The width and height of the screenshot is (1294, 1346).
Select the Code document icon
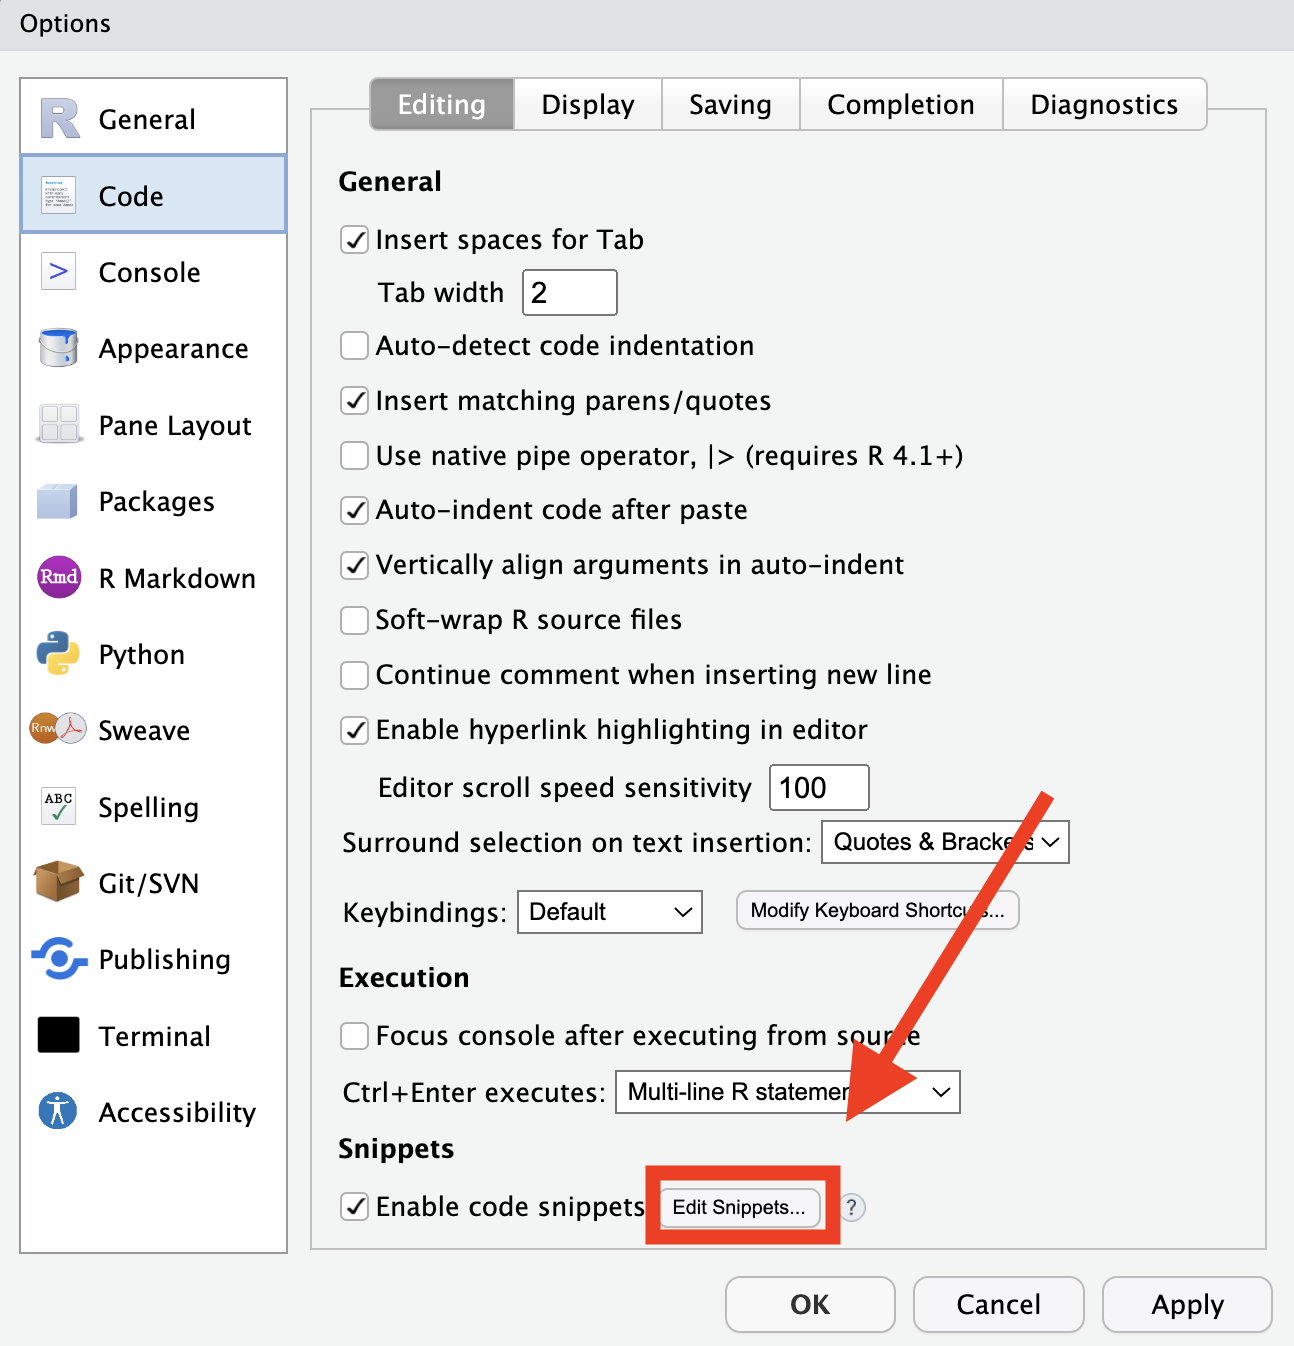pyautogui.click(x=58, y=195)
